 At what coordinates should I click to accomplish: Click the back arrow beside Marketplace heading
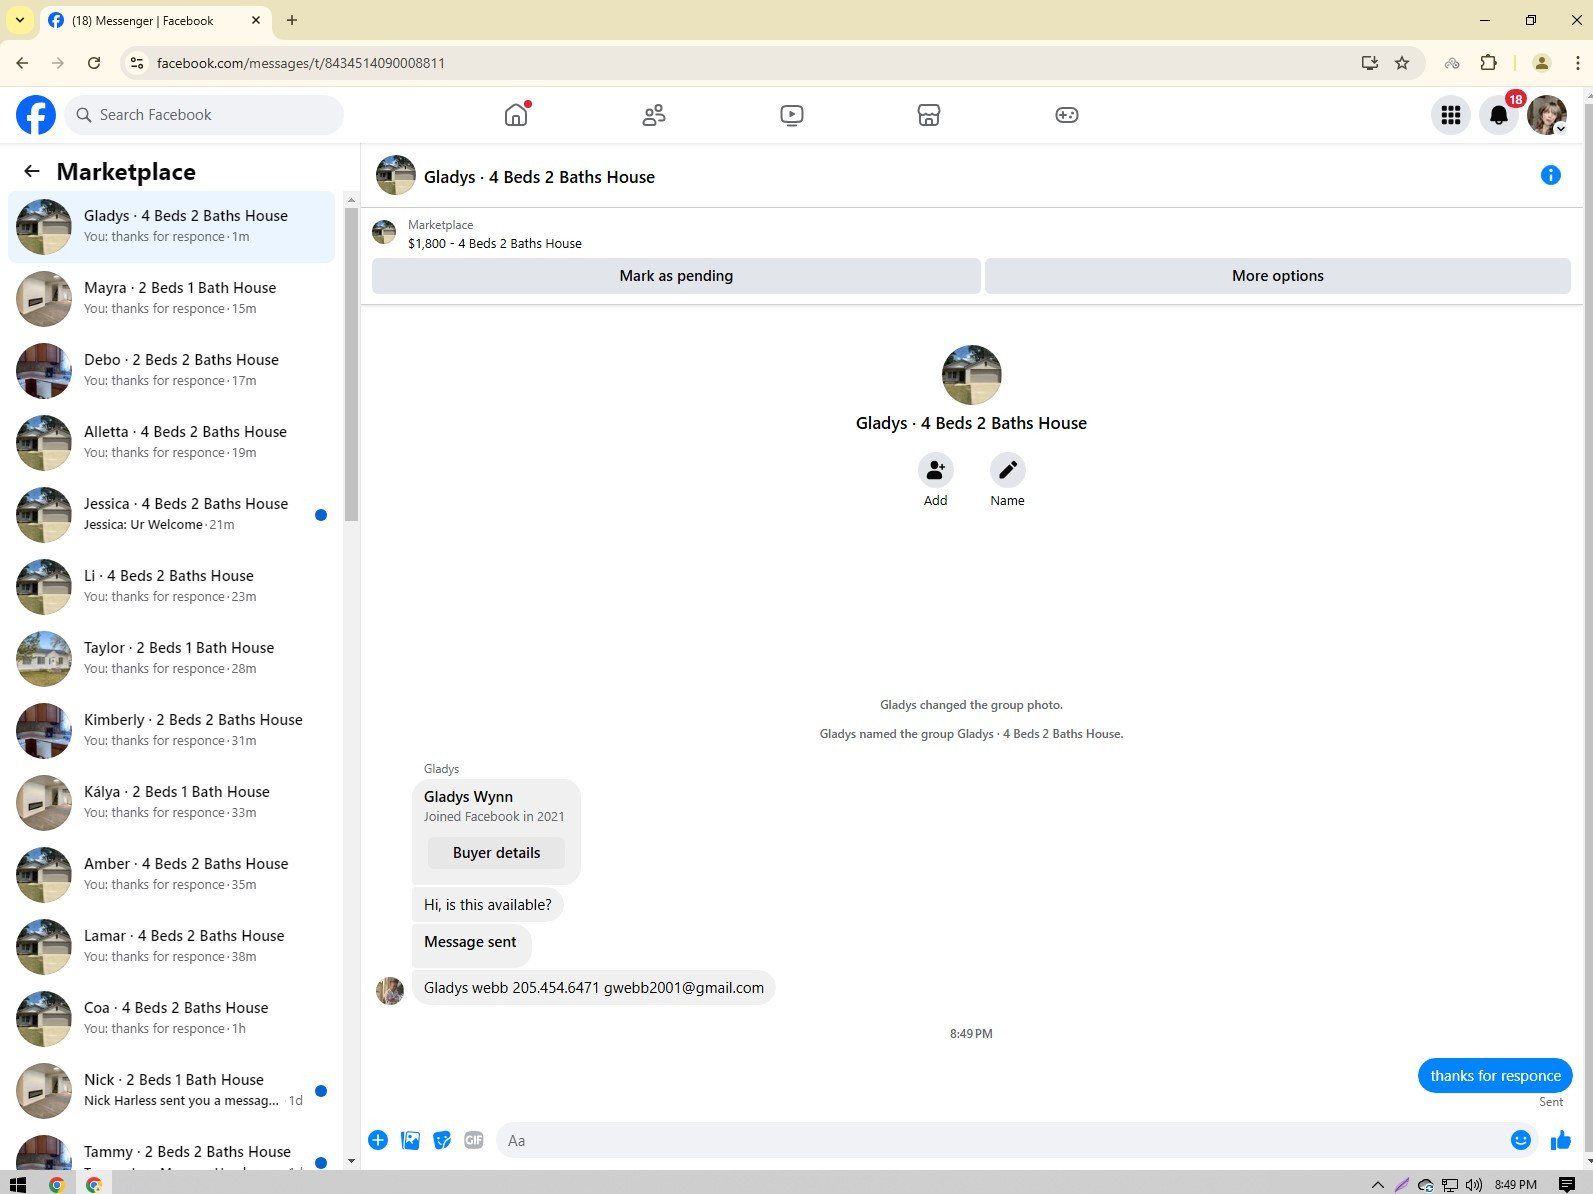coord(32,171)
